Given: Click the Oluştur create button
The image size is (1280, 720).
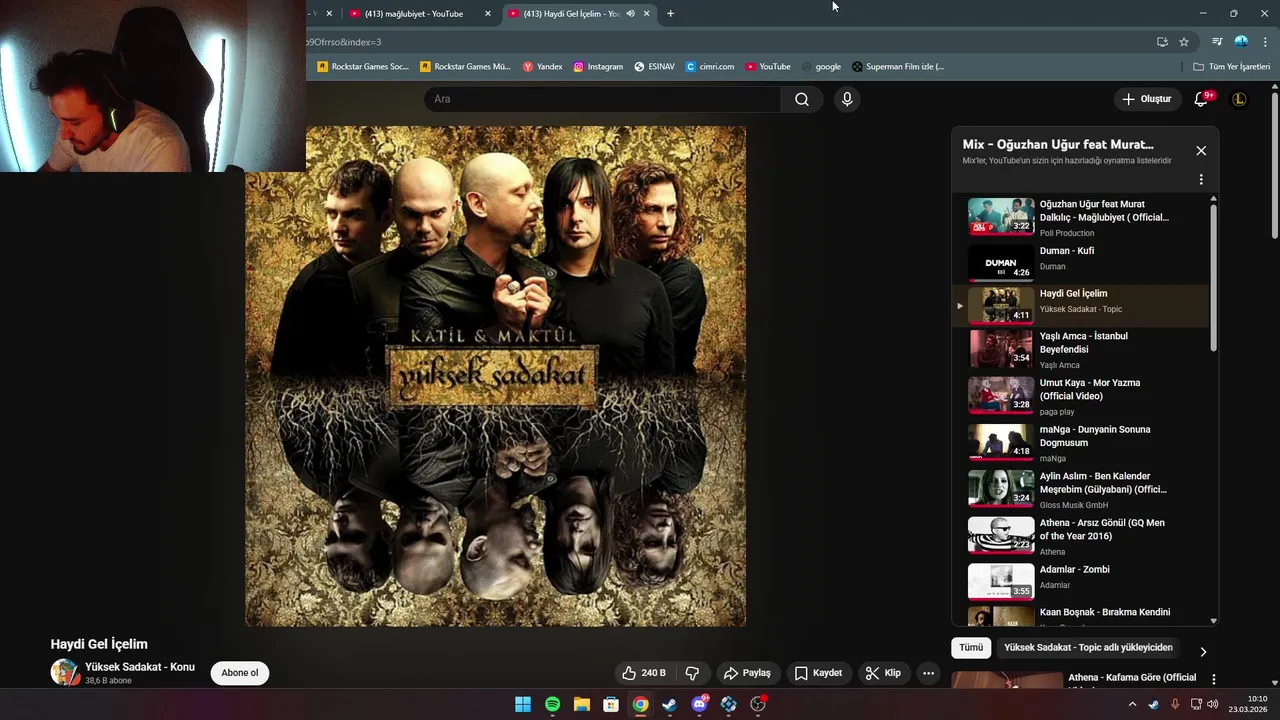Looking at the screenshot, I should click(1147, 99).
